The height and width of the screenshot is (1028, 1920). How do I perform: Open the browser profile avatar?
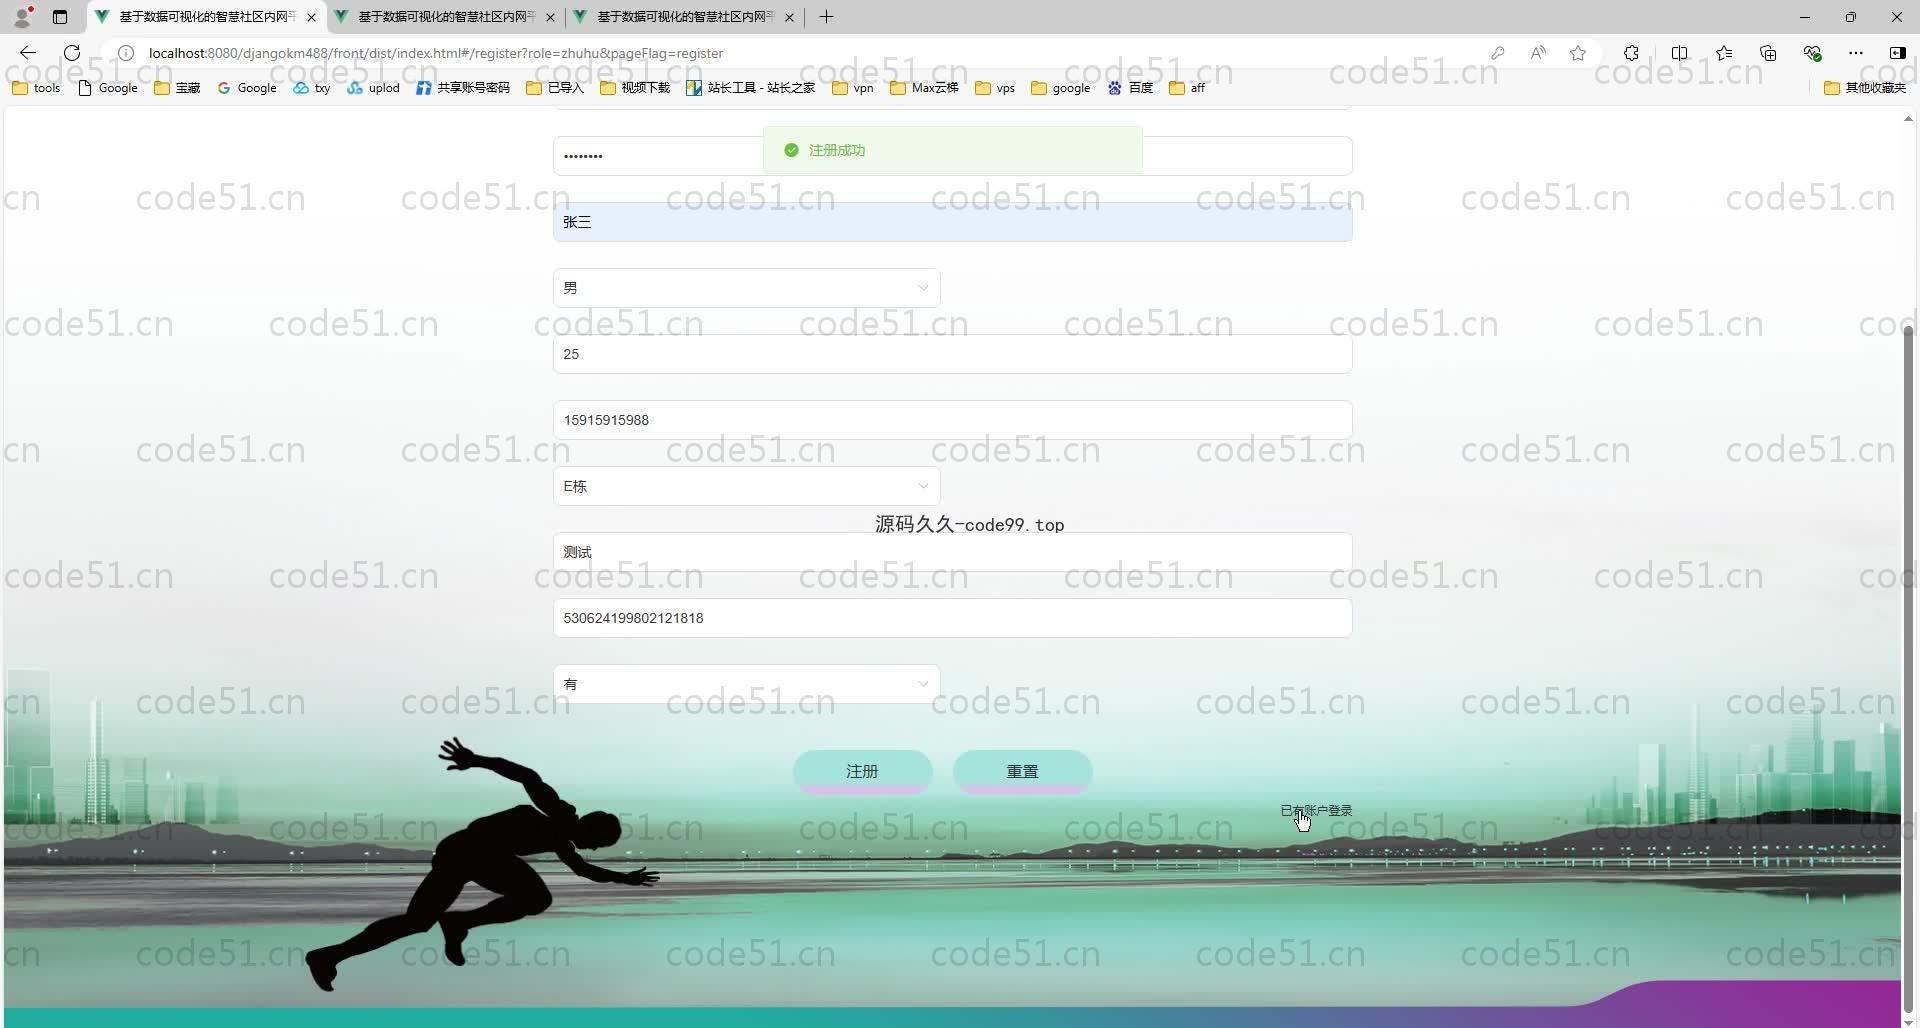pyautogui.click(x=22, y=17)
